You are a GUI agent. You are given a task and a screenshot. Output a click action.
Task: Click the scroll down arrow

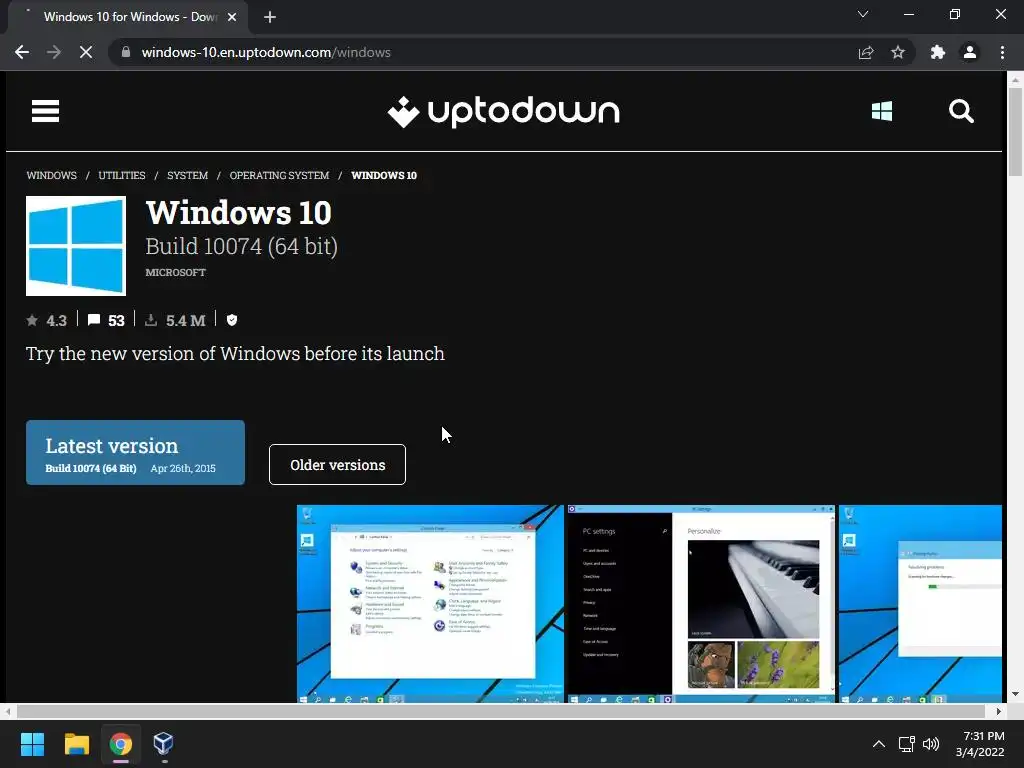pos(1015,694)
